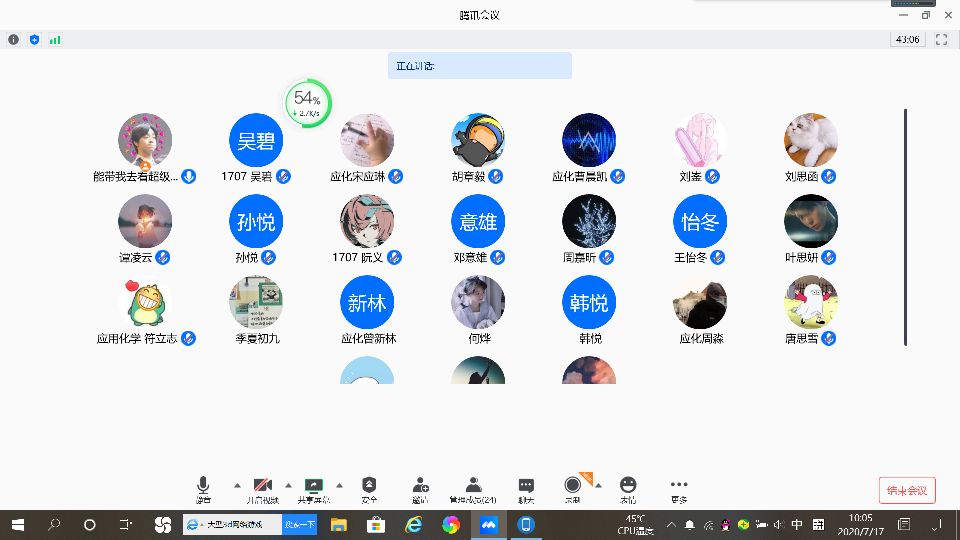Open the chat window
Screen dimensions: 960x540
526,486
